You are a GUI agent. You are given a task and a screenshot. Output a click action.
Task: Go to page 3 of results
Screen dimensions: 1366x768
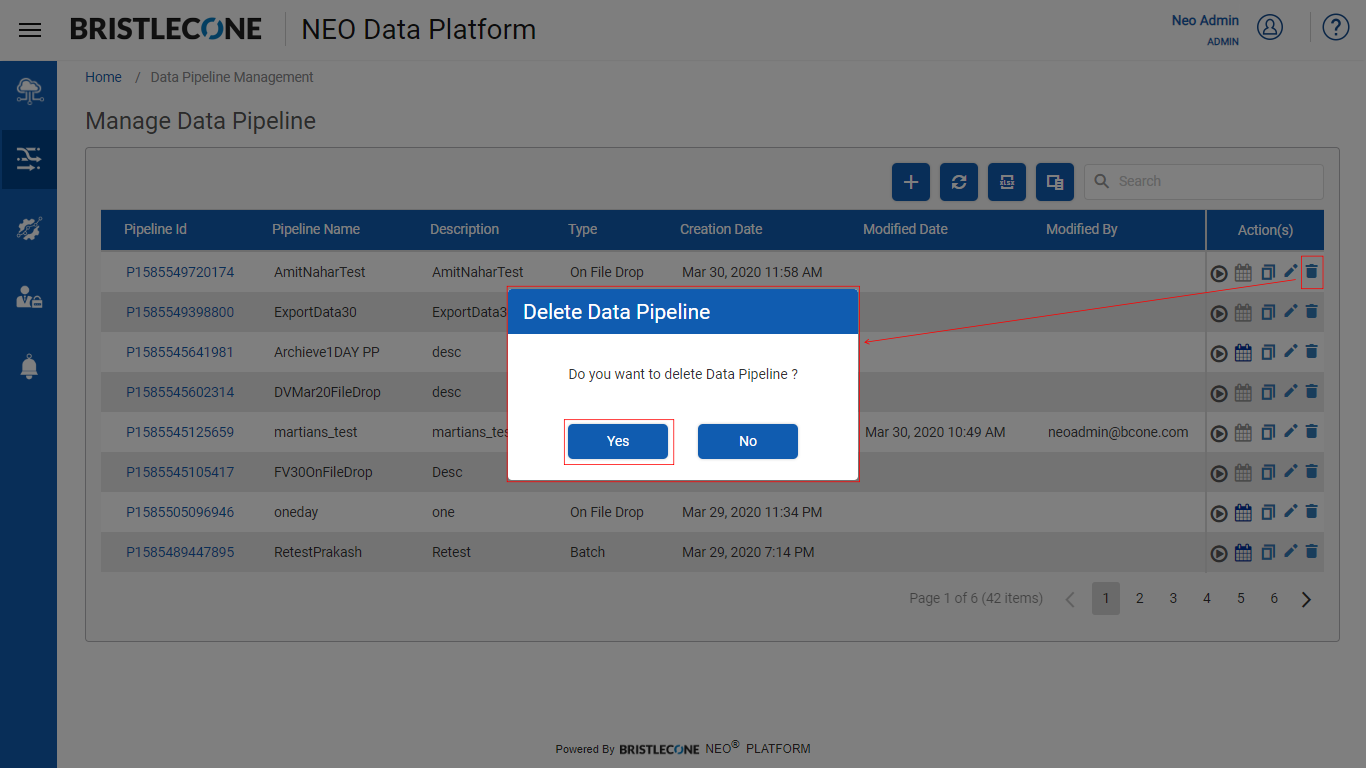[x=1173, y=598]
